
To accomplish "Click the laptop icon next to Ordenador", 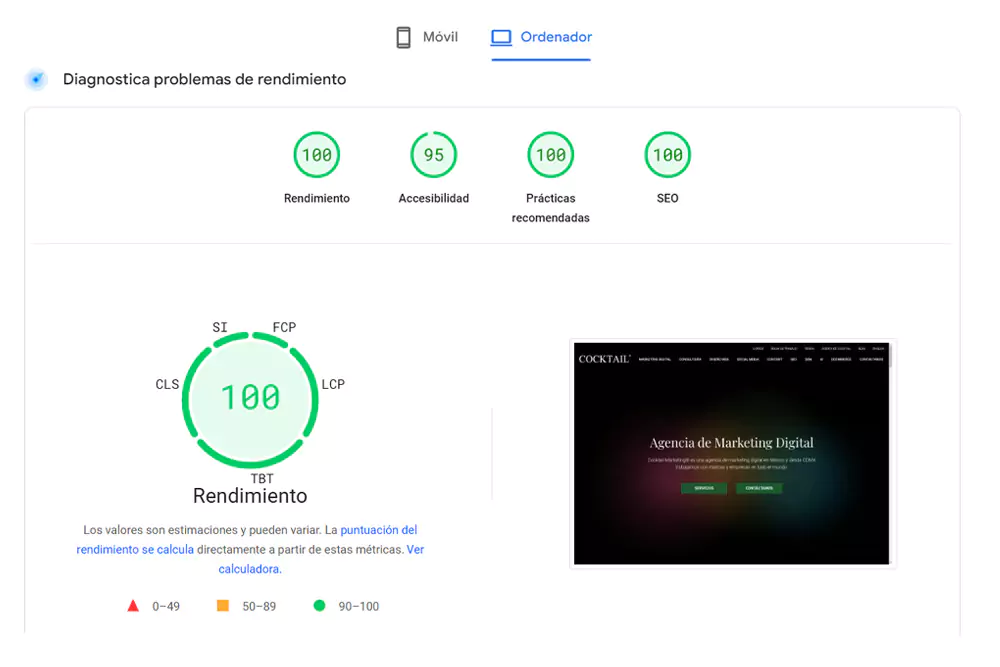I will 500,36.
